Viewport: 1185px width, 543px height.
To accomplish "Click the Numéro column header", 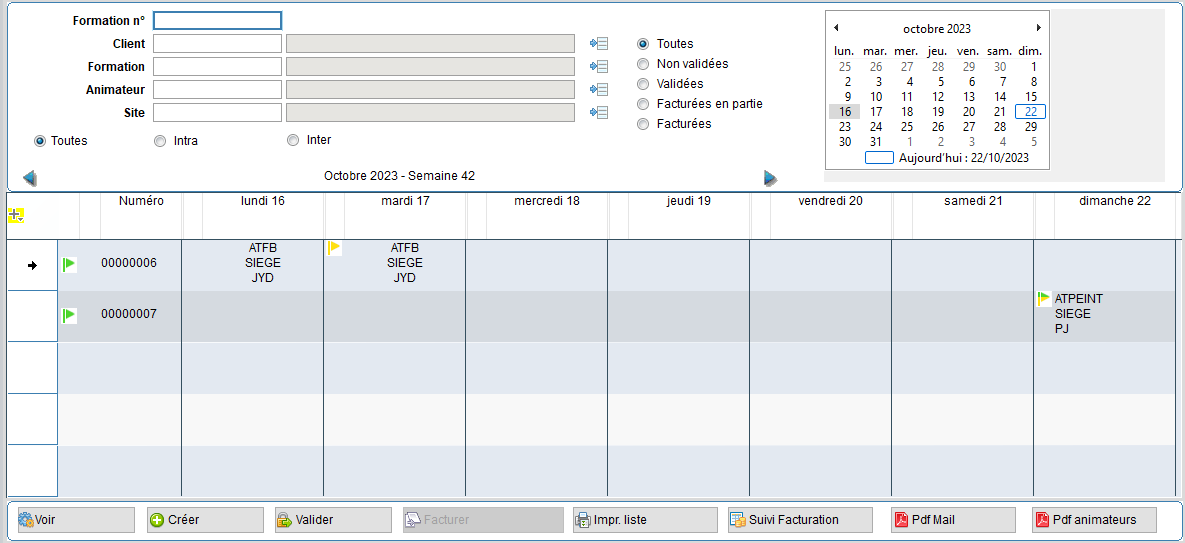I will click(x=141, y=201).
